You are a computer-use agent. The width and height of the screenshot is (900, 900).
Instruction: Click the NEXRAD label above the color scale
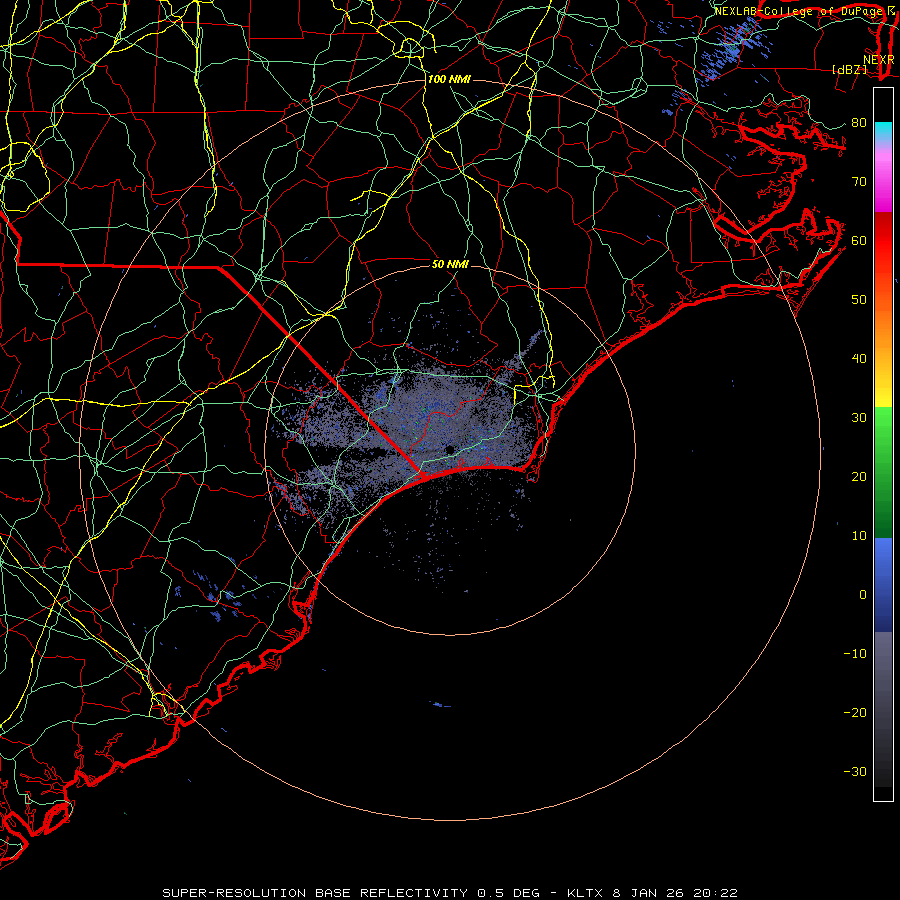[x=878, y=60]
